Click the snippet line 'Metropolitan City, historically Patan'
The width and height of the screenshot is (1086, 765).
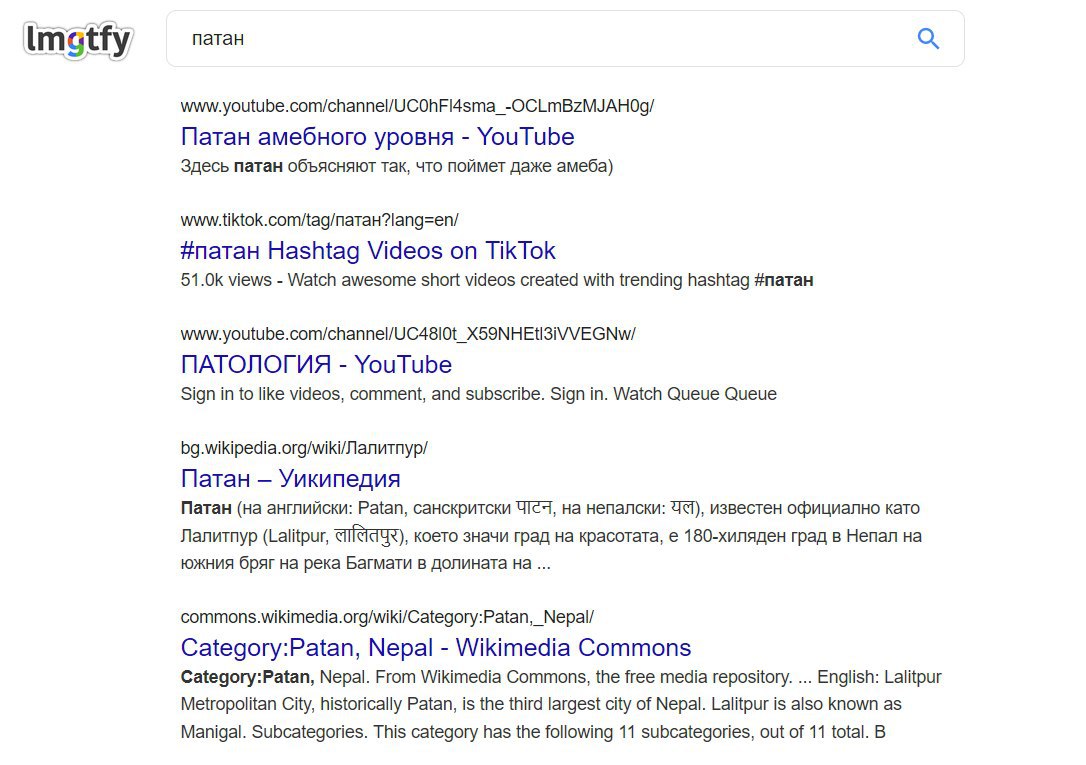(x=541, y=704)
